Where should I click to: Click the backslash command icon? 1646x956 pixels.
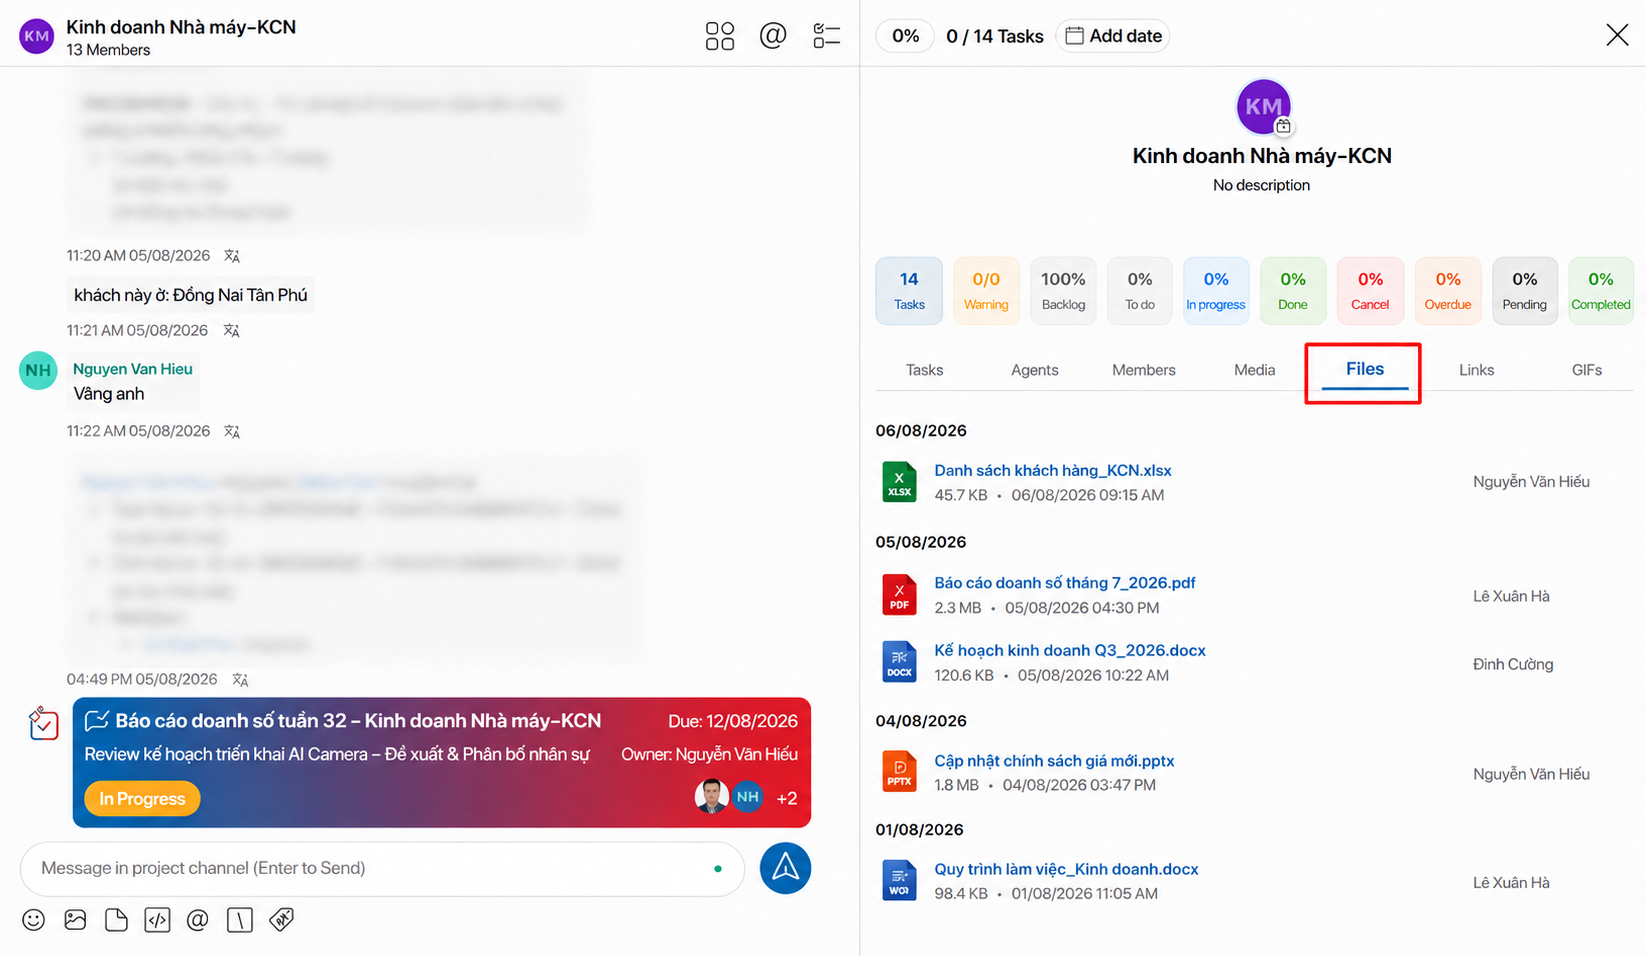coord(240,920)
